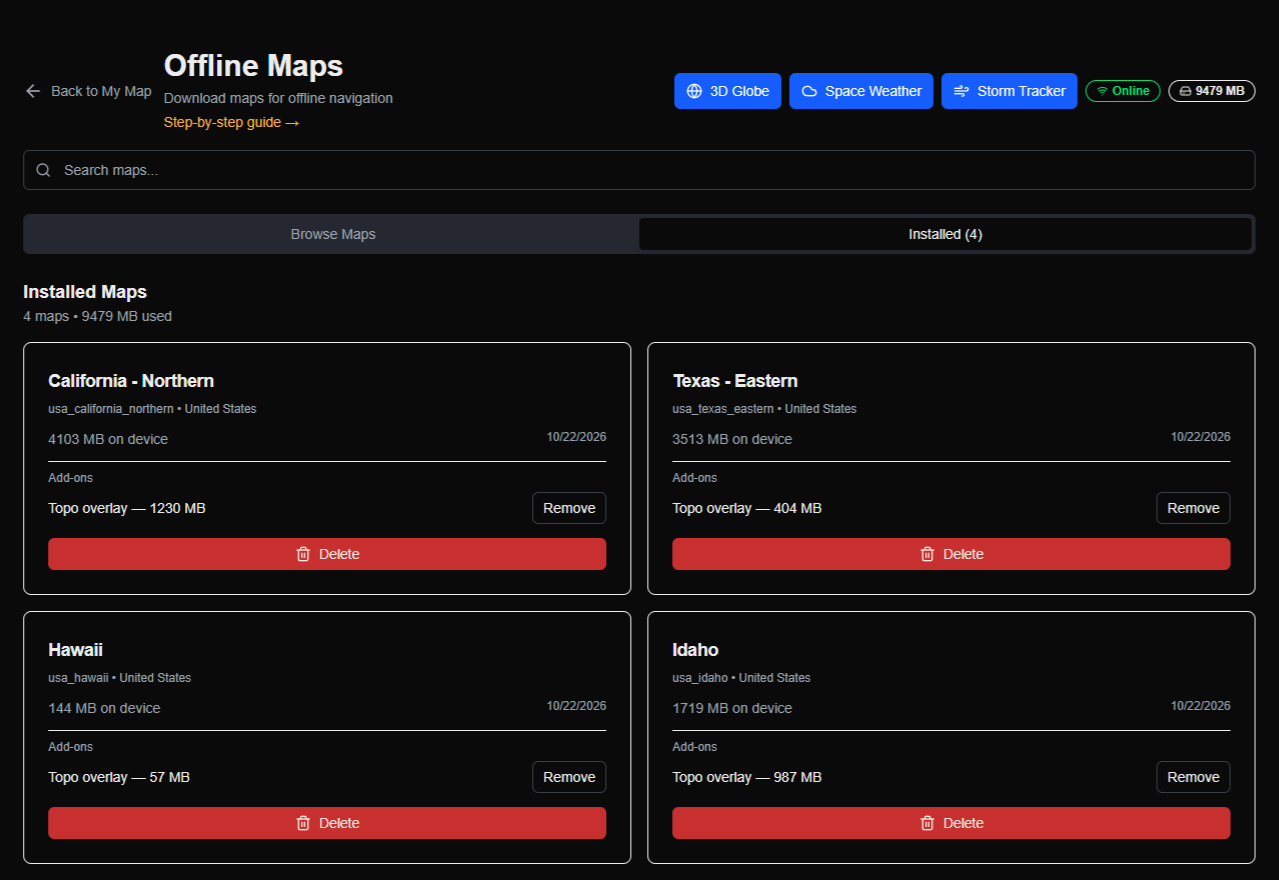1279x880 pixels.
Task: Click the Installed Maps heading
Action: click(85, 292)
